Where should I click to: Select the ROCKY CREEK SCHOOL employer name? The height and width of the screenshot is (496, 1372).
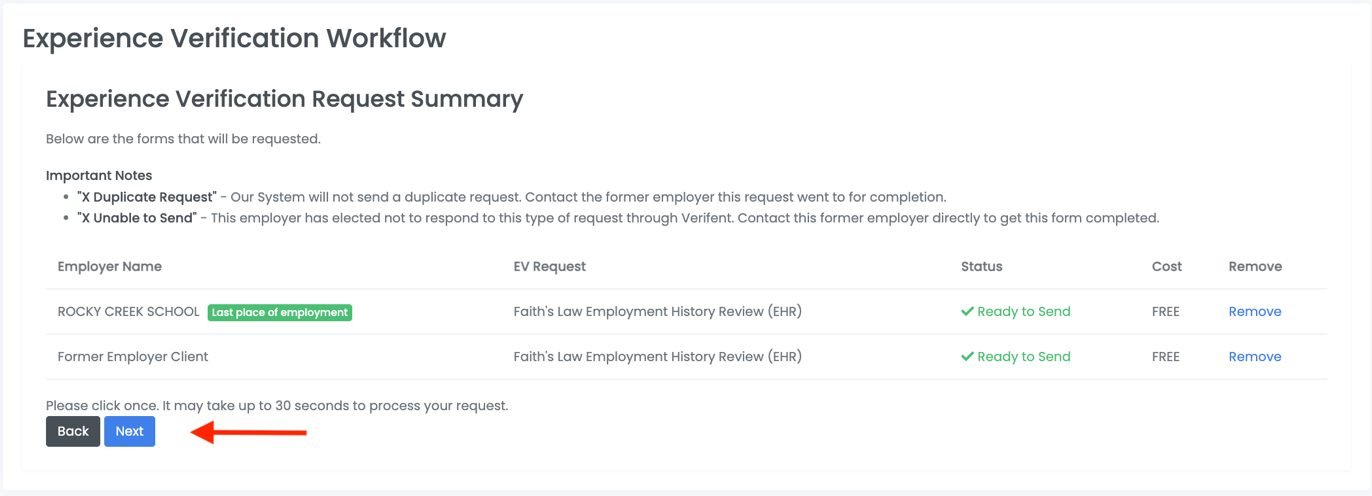coord(128,312)
